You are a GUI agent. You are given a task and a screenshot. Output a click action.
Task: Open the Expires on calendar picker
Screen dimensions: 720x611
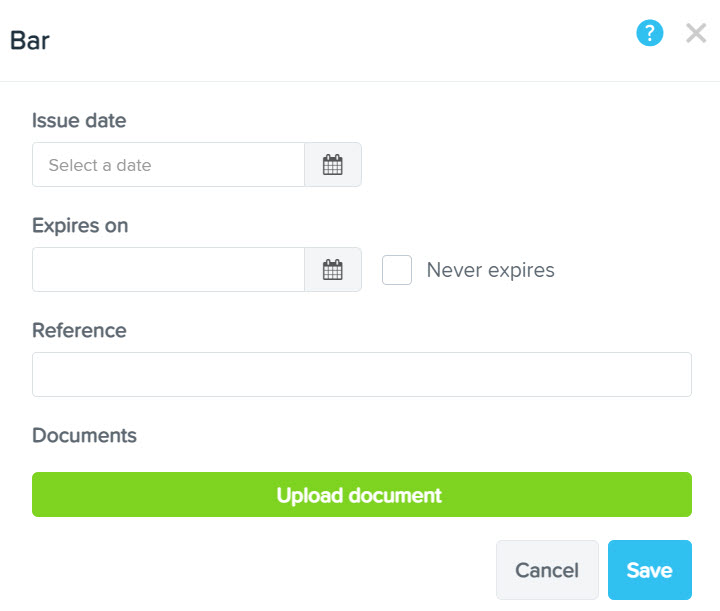(x=333, y=270)
